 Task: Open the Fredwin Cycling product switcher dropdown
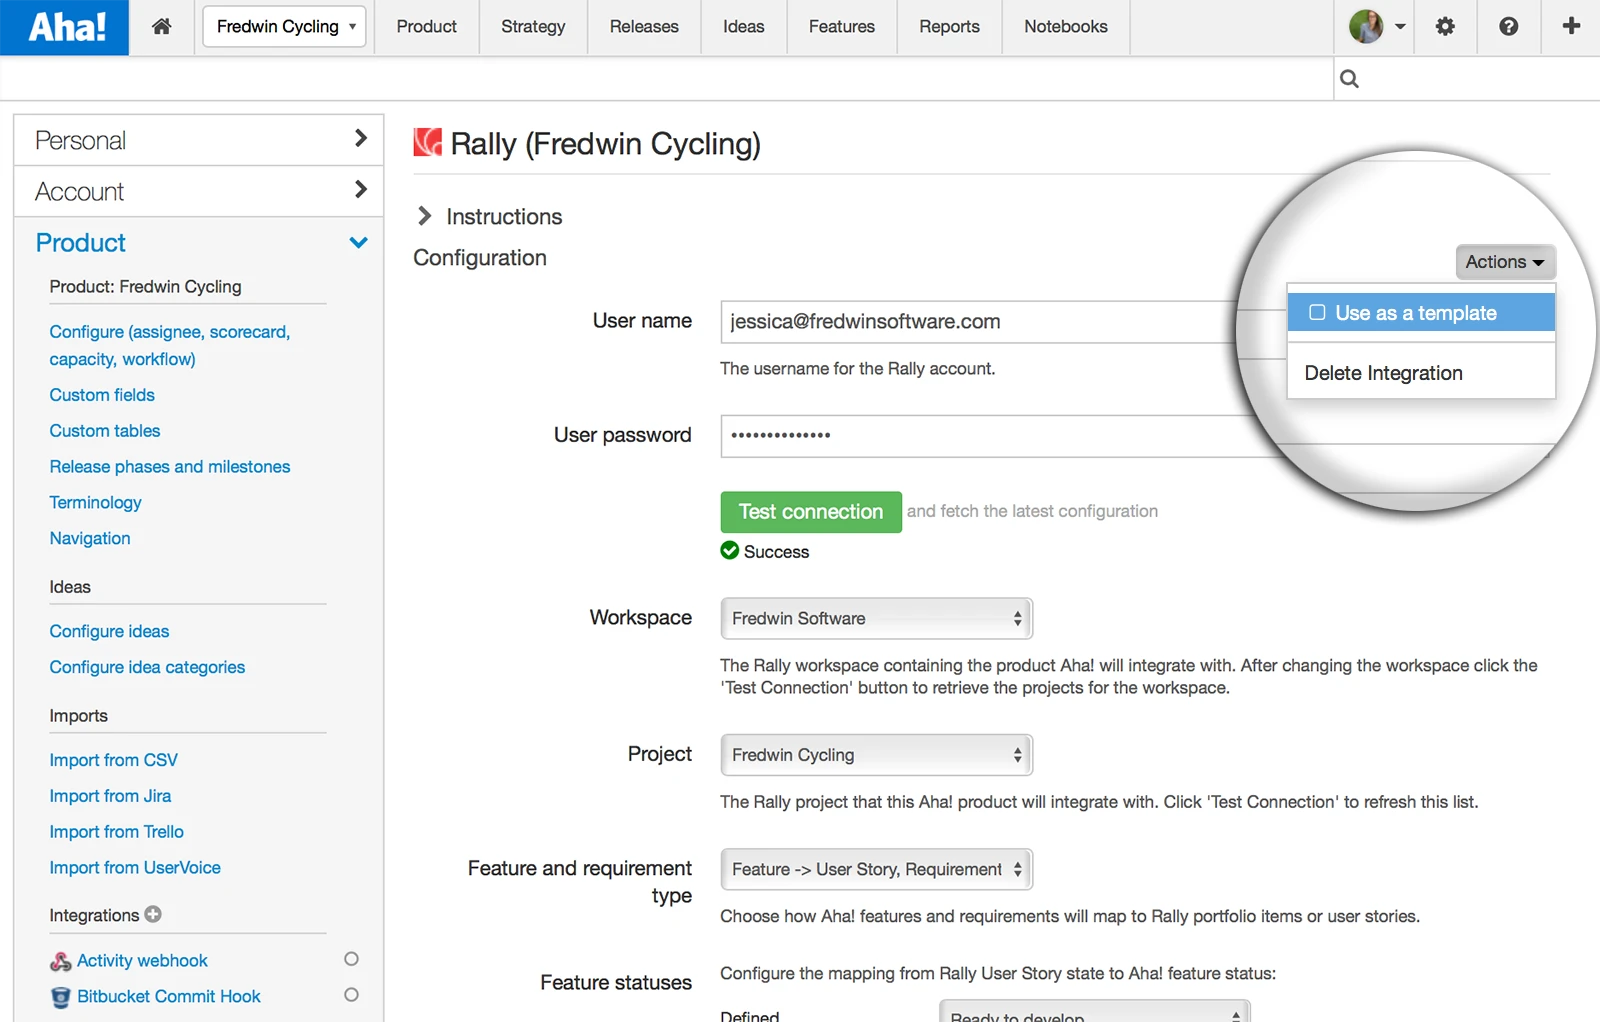pos(284,27)
